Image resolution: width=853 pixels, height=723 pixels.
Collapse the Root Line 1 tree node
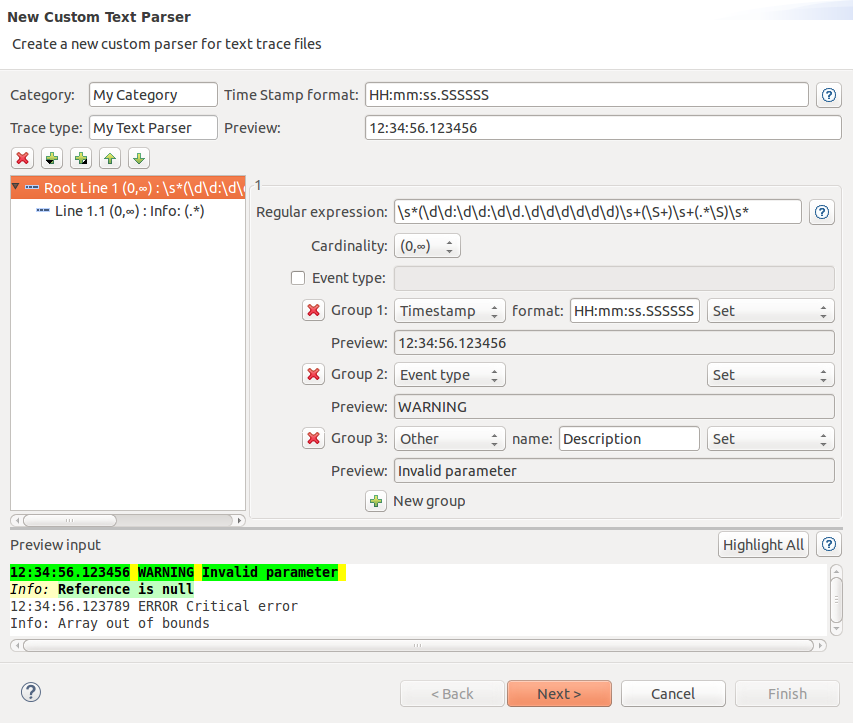(16, 187)
